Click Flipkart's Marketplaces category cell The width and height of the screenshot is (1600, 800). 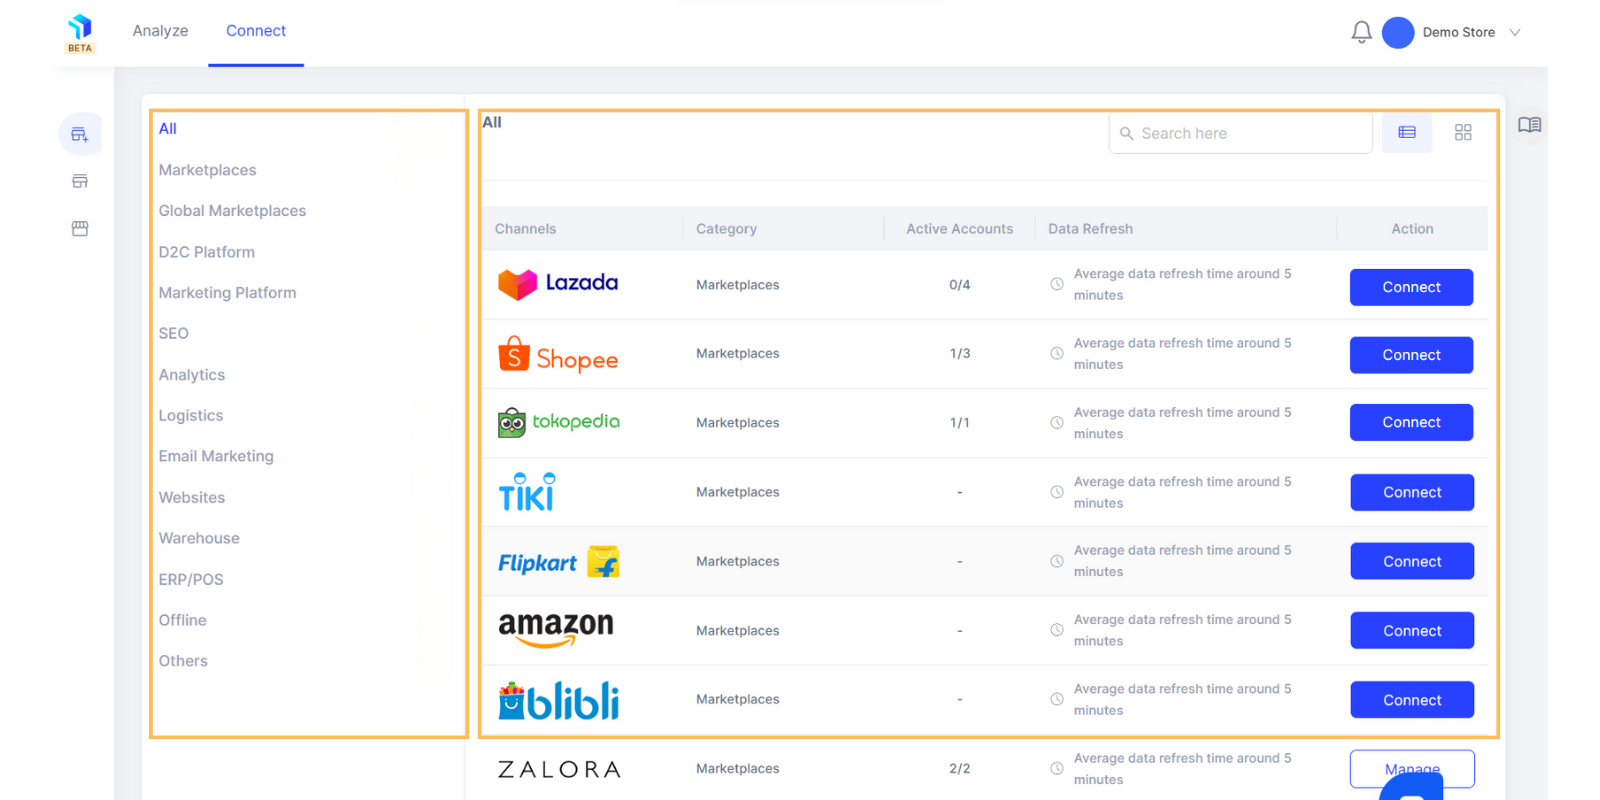click(737, 562)
